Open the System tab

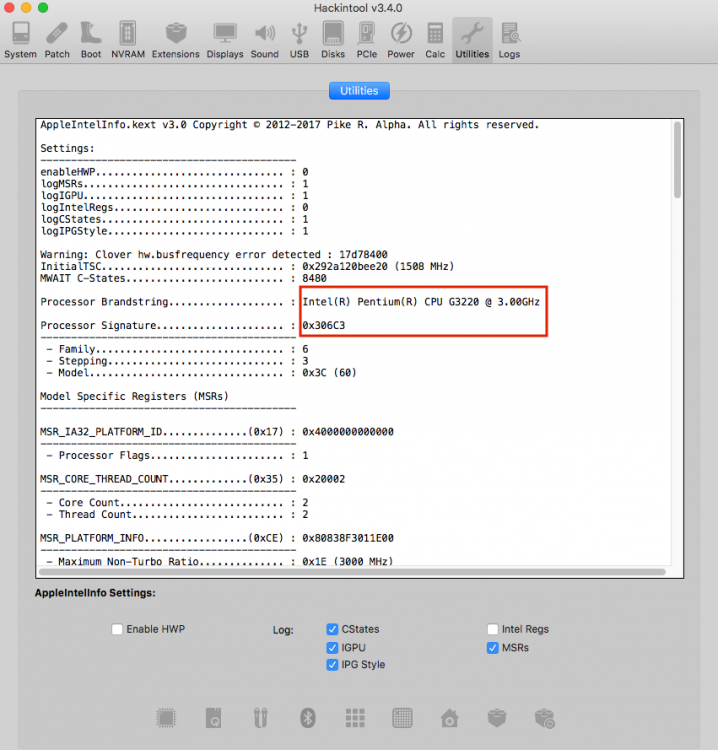click(x=21, y=40)
